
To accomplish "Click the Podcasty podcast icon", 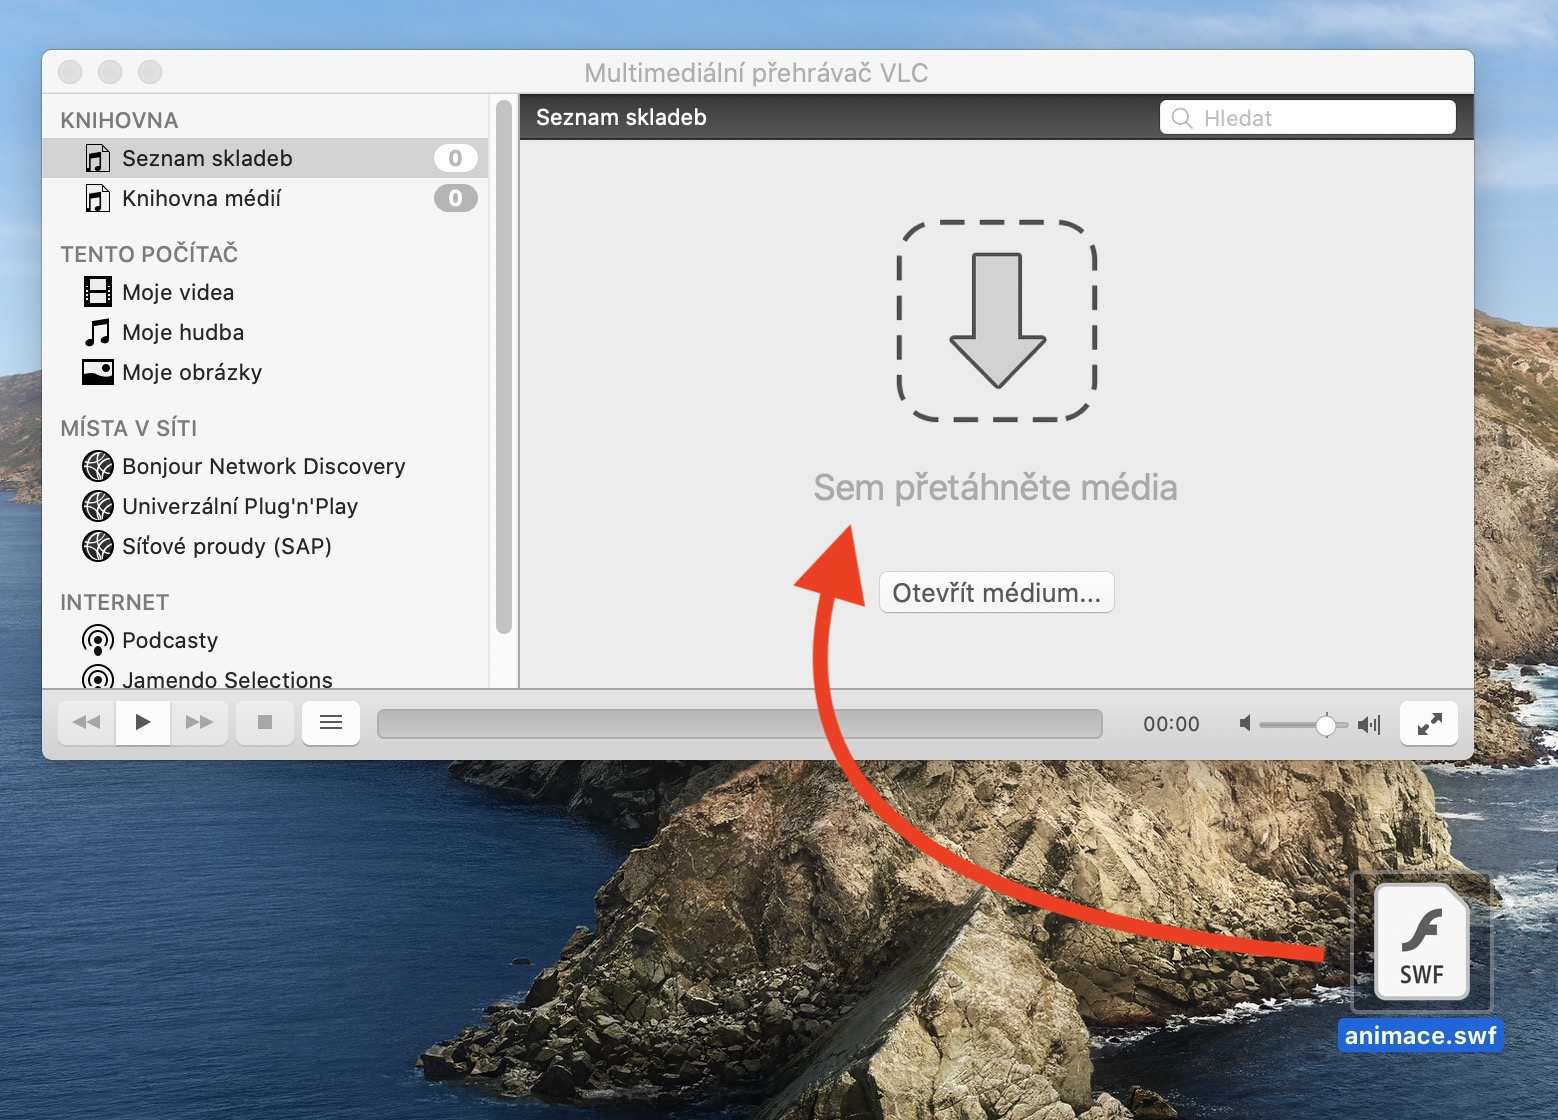I will click(98, 640).
